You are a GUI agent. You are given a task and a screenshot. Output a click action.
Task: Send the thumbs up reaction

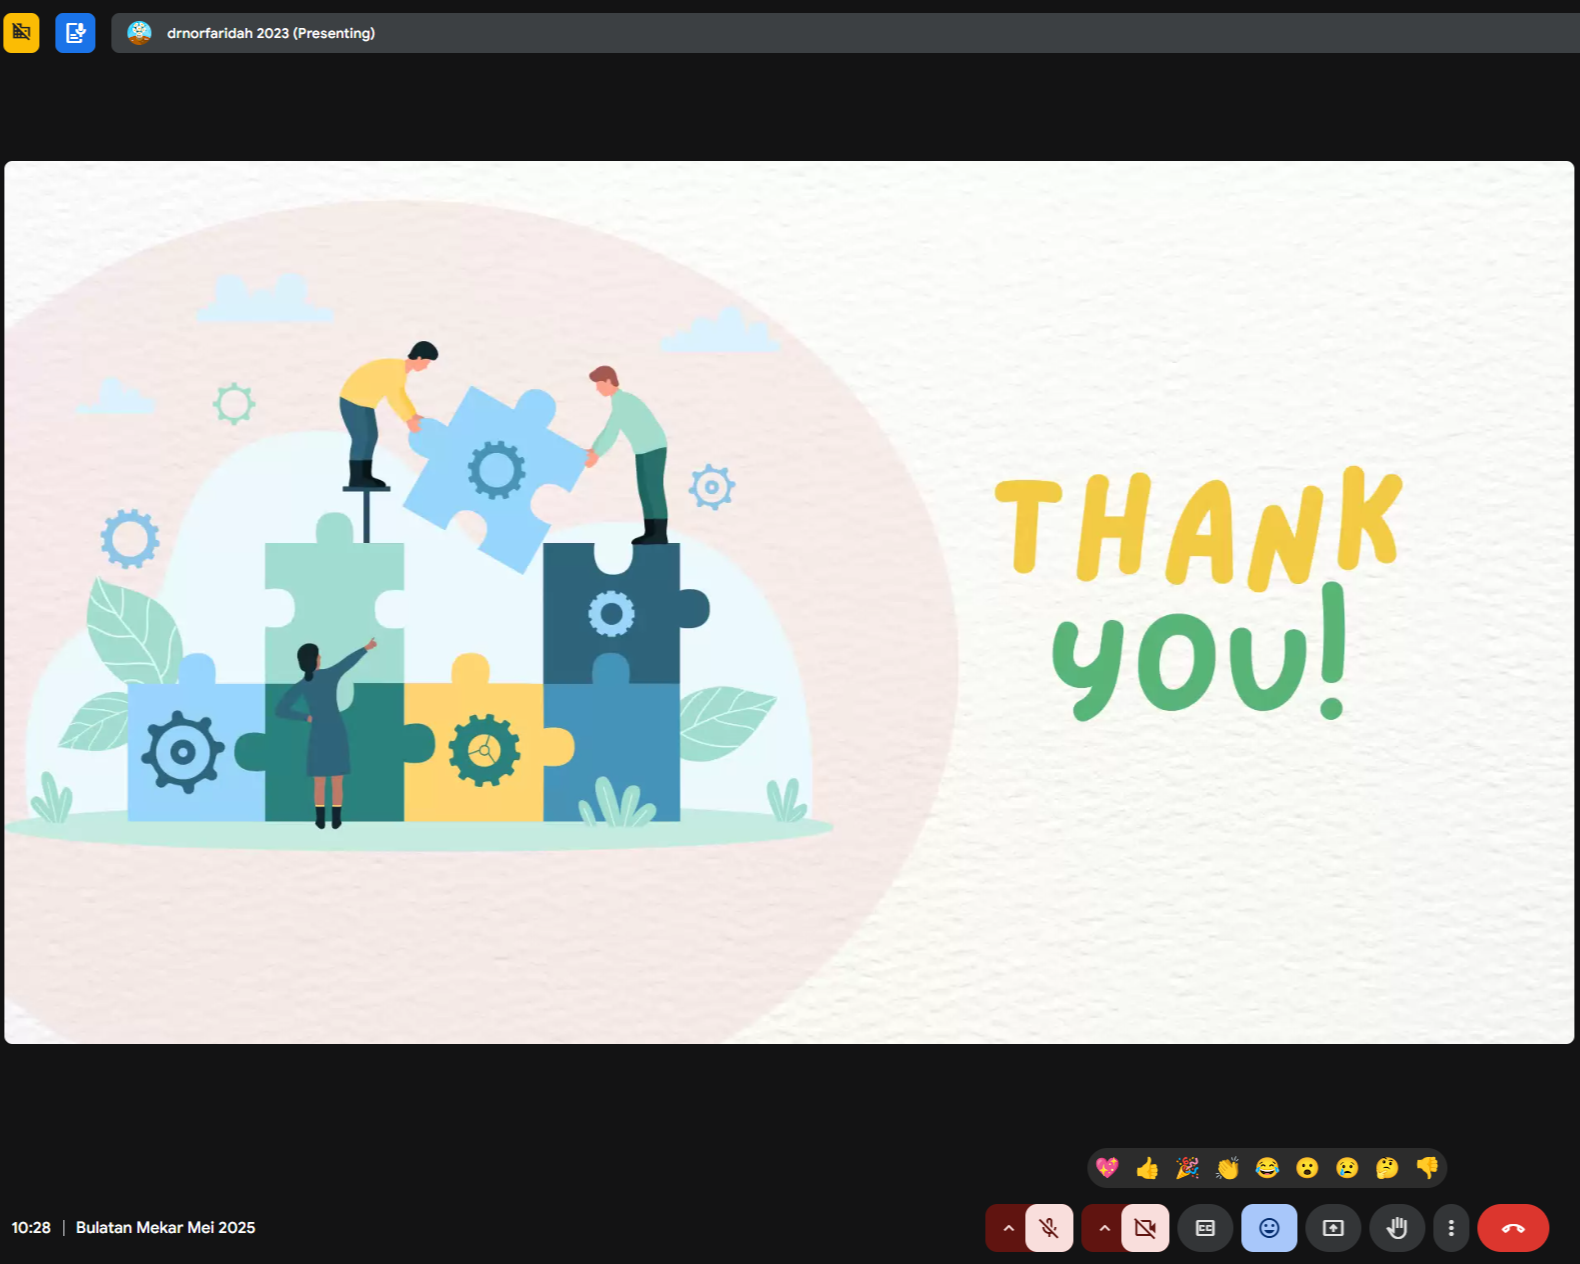1147,1168
